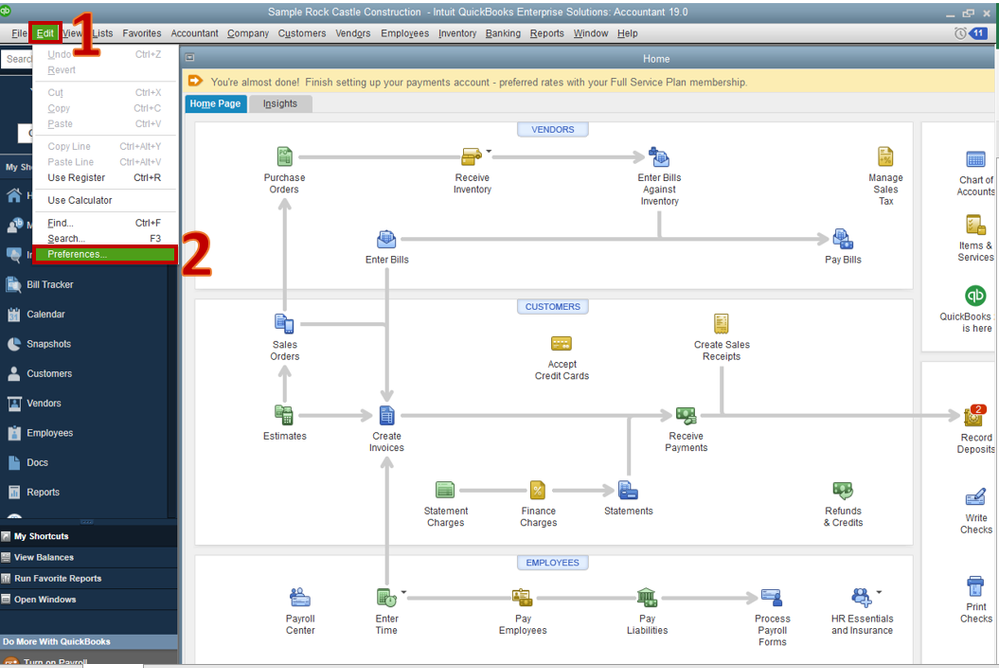Click the Pay Liabilities icon
The height and width of the screenshot is (668, 999).
pyautogui.click(x=647, y=598)
